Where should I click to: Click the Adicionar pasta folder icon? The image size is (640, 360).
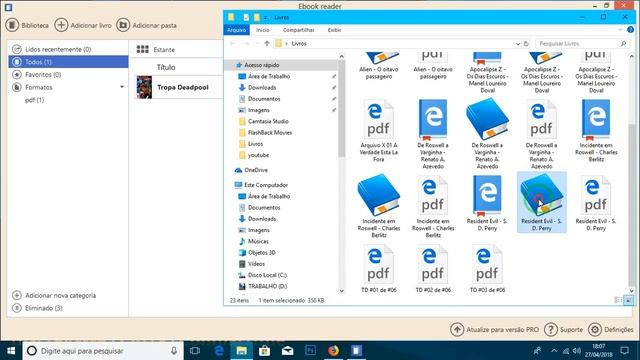[123, 25]
